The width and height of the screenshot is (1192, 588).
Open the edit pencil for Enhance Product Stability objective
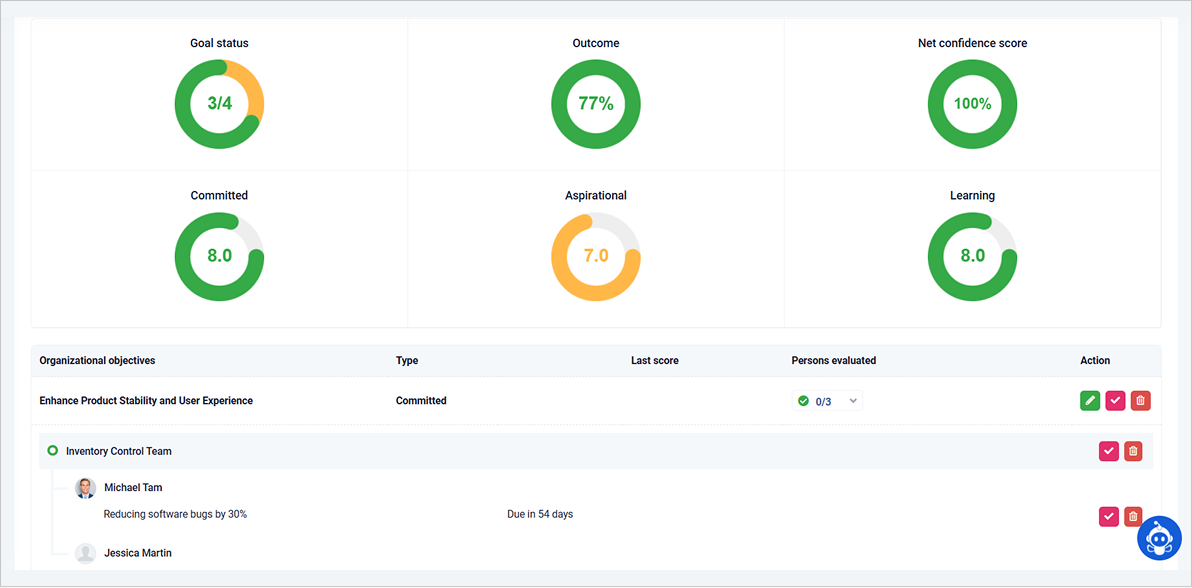[1090, 400]
